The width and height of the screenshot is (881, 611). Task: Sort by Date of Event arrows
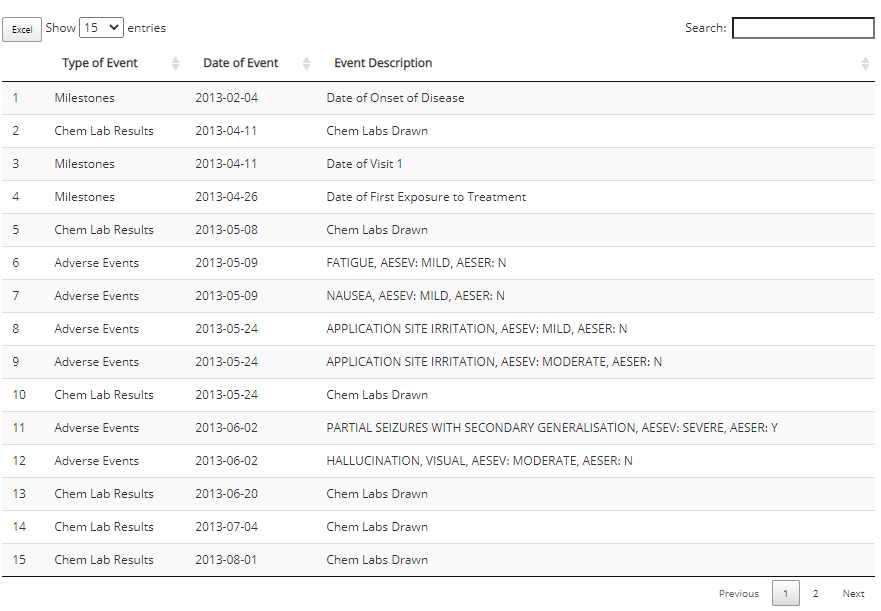coord(306,64)
